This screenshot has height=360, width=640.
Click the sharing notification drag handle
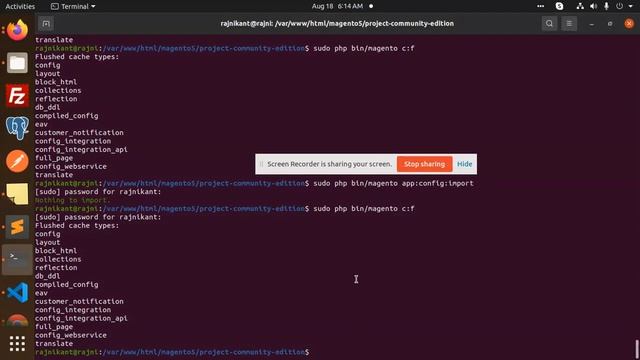pyautogui.click(x=261, y=164)
